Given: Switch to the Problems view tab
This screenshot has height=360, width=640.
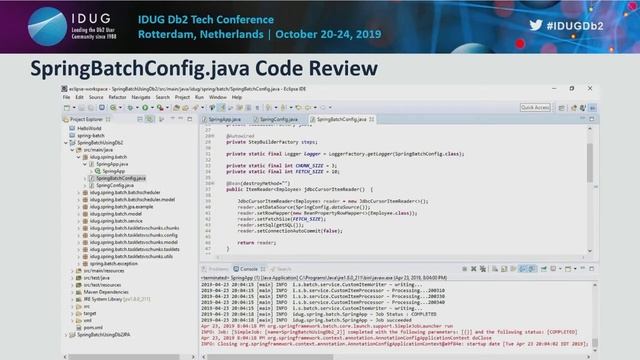Looking at the screenshot, I should [215, 269].
